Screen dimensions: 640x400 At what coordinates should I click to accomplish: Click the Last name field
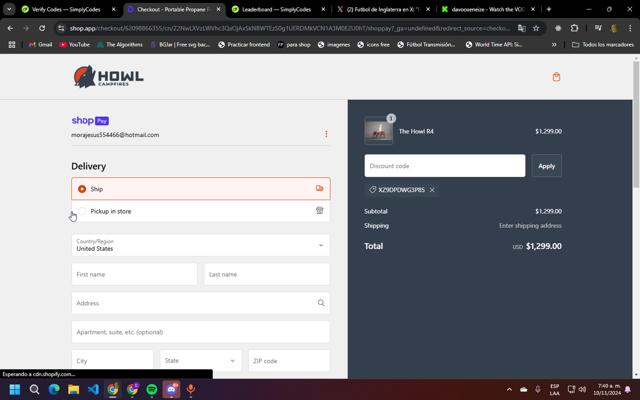[267, 274]
